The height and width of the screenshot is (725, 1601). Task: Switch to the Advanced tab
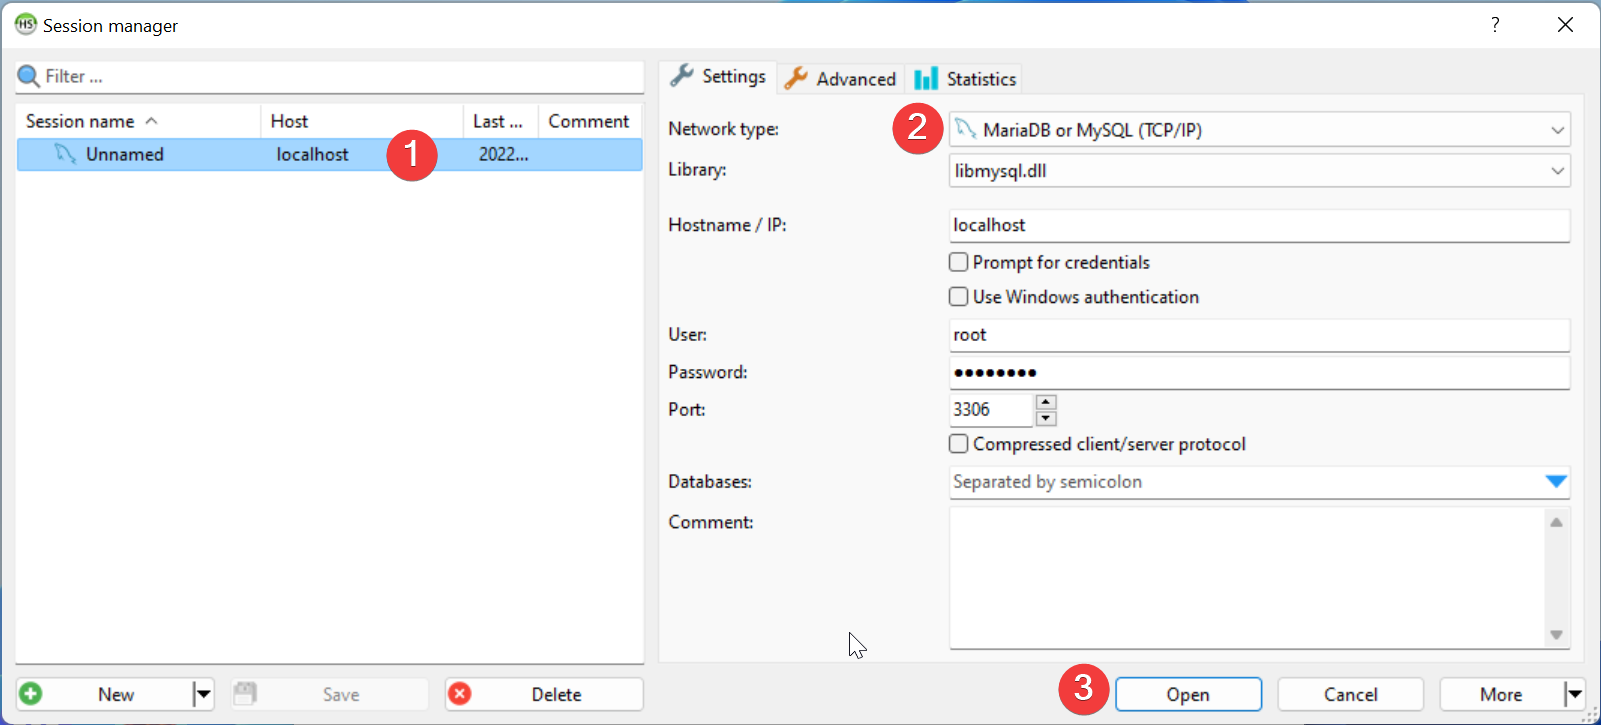coord(841,78)
